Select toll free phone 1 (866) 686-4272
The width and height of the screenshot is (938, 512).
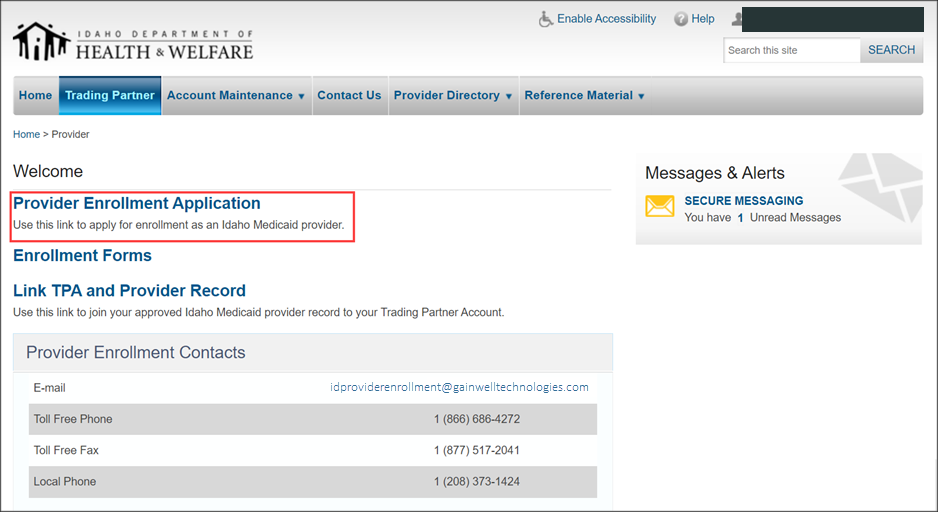(477, 419)
